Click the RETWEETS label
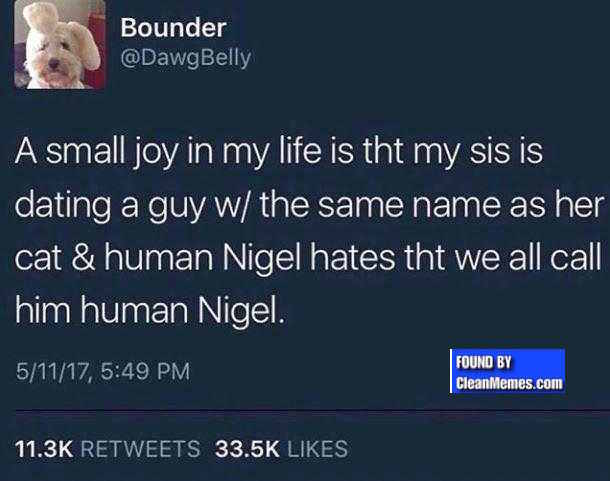The width and height of the screenshot is (610, 481). (x=140, y=449)
